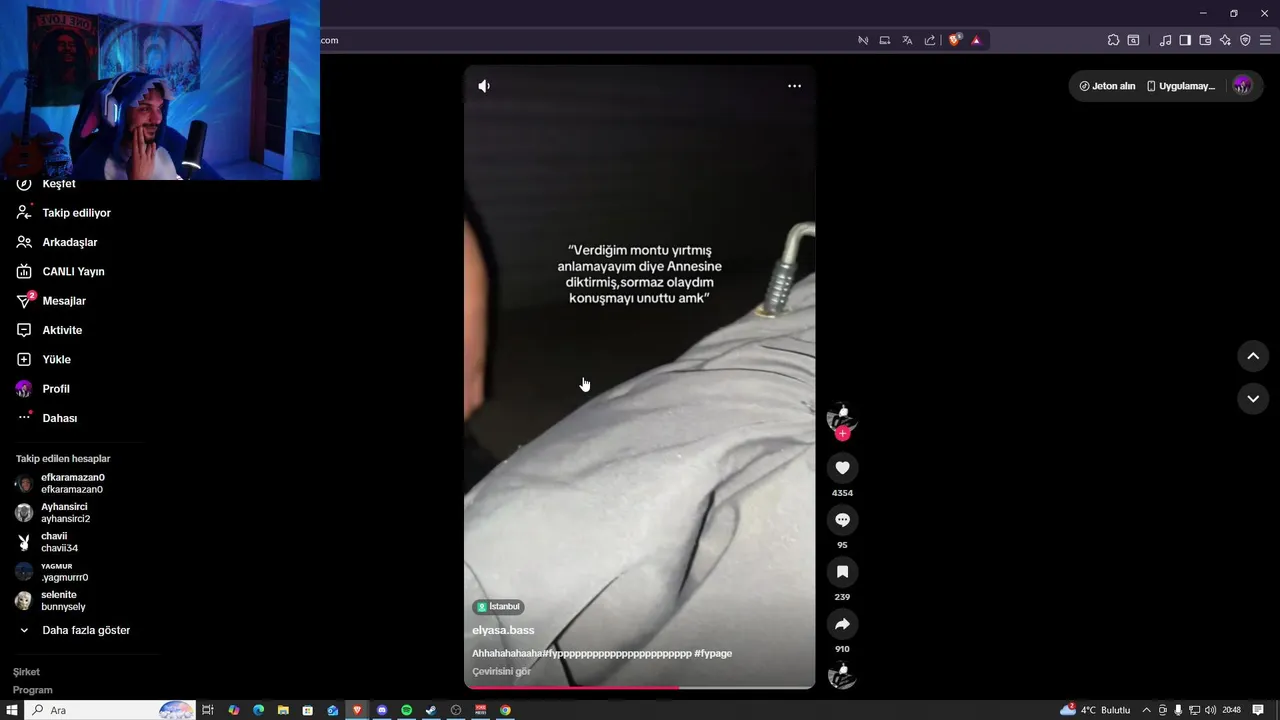The image size is (1280, 720).
Task: Click the Brave Rewards triangle icon
Action: 976,40
